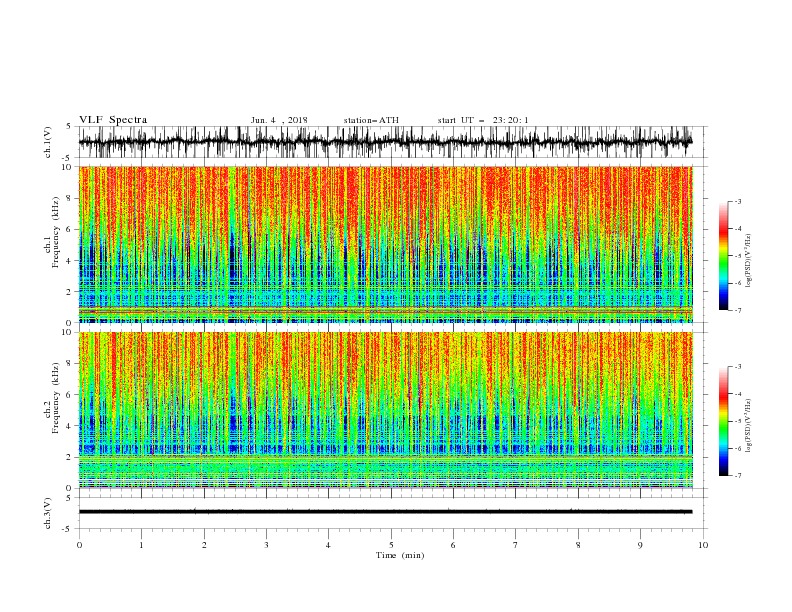Viewport: 792px width, 612px height.
Task: Click the "-7" label on ch.2 color bar
Action: 737,476
